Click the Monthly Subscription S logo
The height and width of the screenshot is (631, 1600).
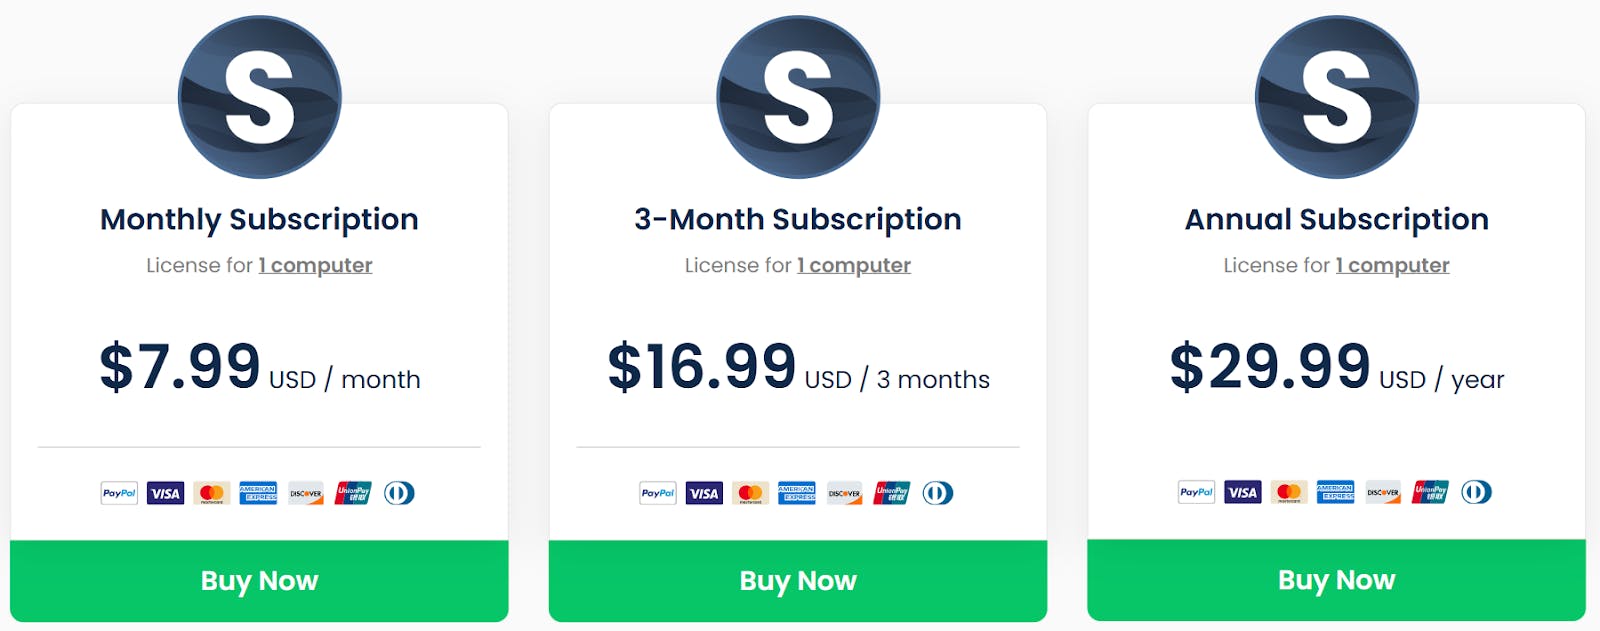pos(260,97)
